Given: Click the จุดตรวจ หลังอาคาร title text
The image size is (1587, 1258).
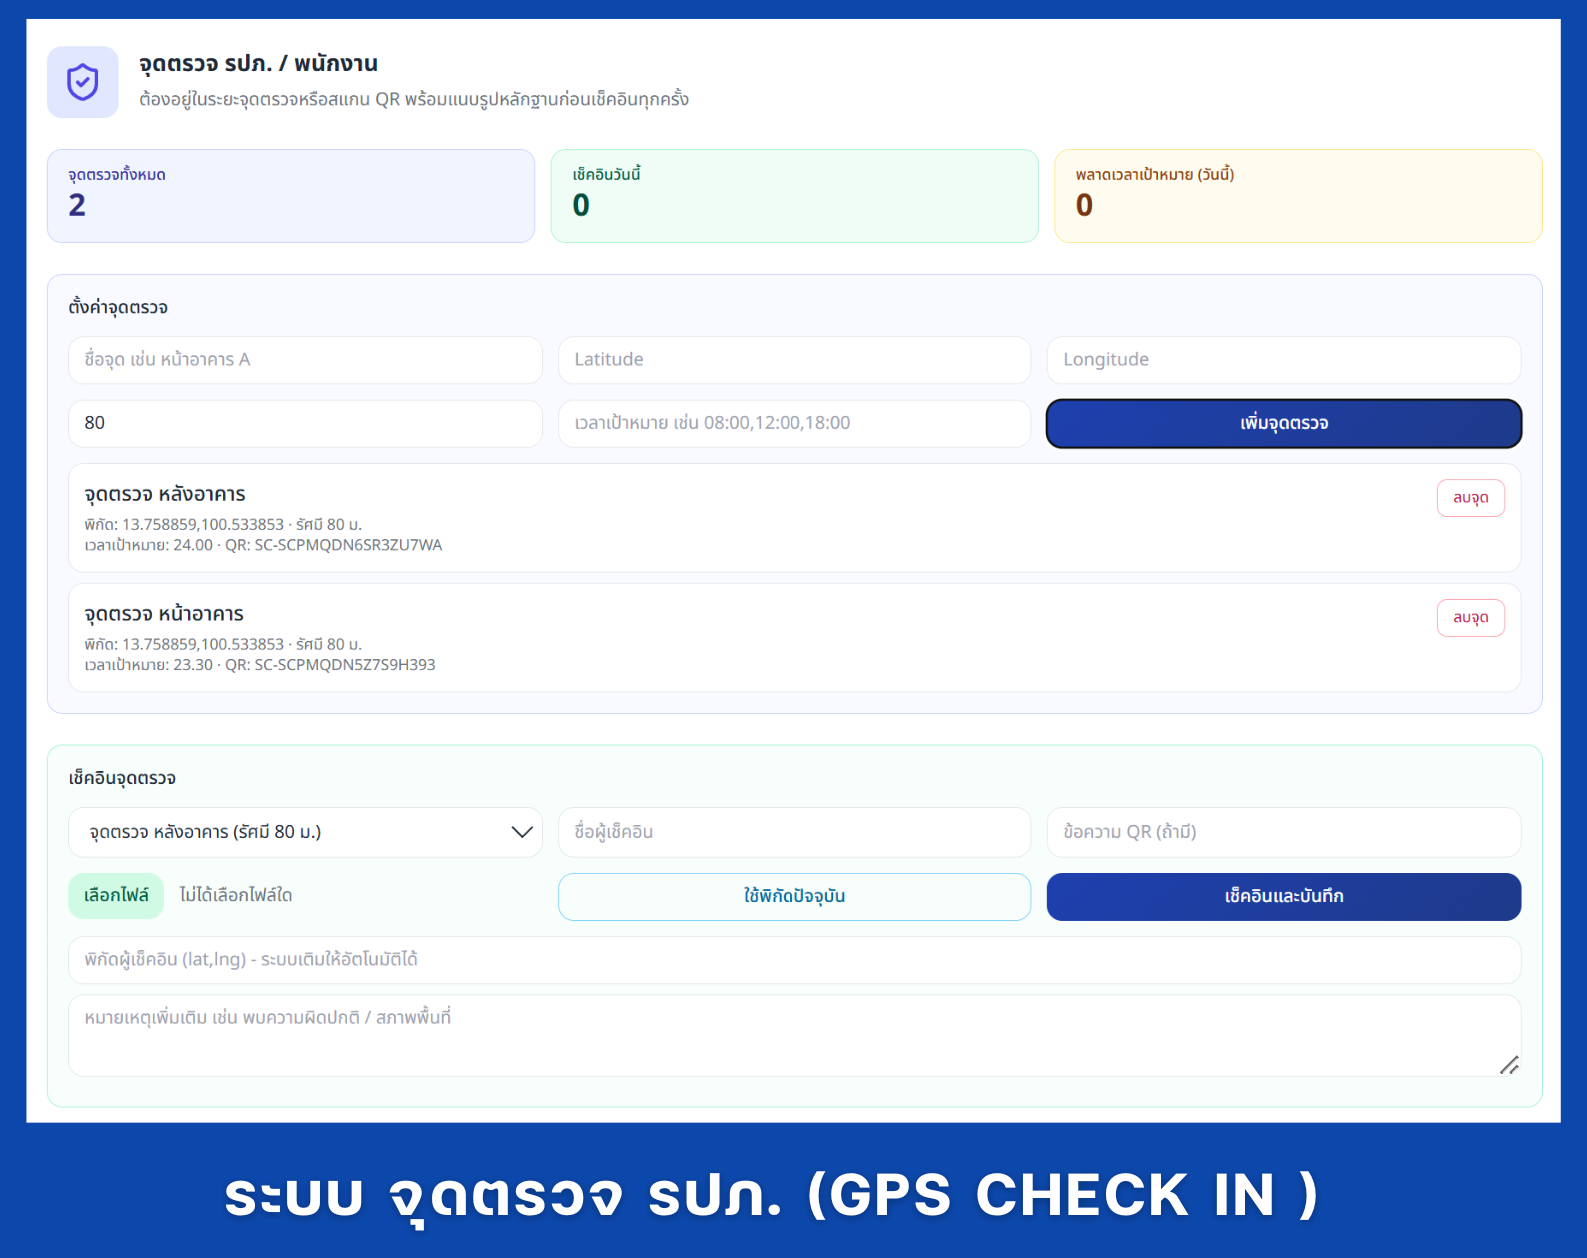Looking at the screenshot, I should [x=165, y=494].
